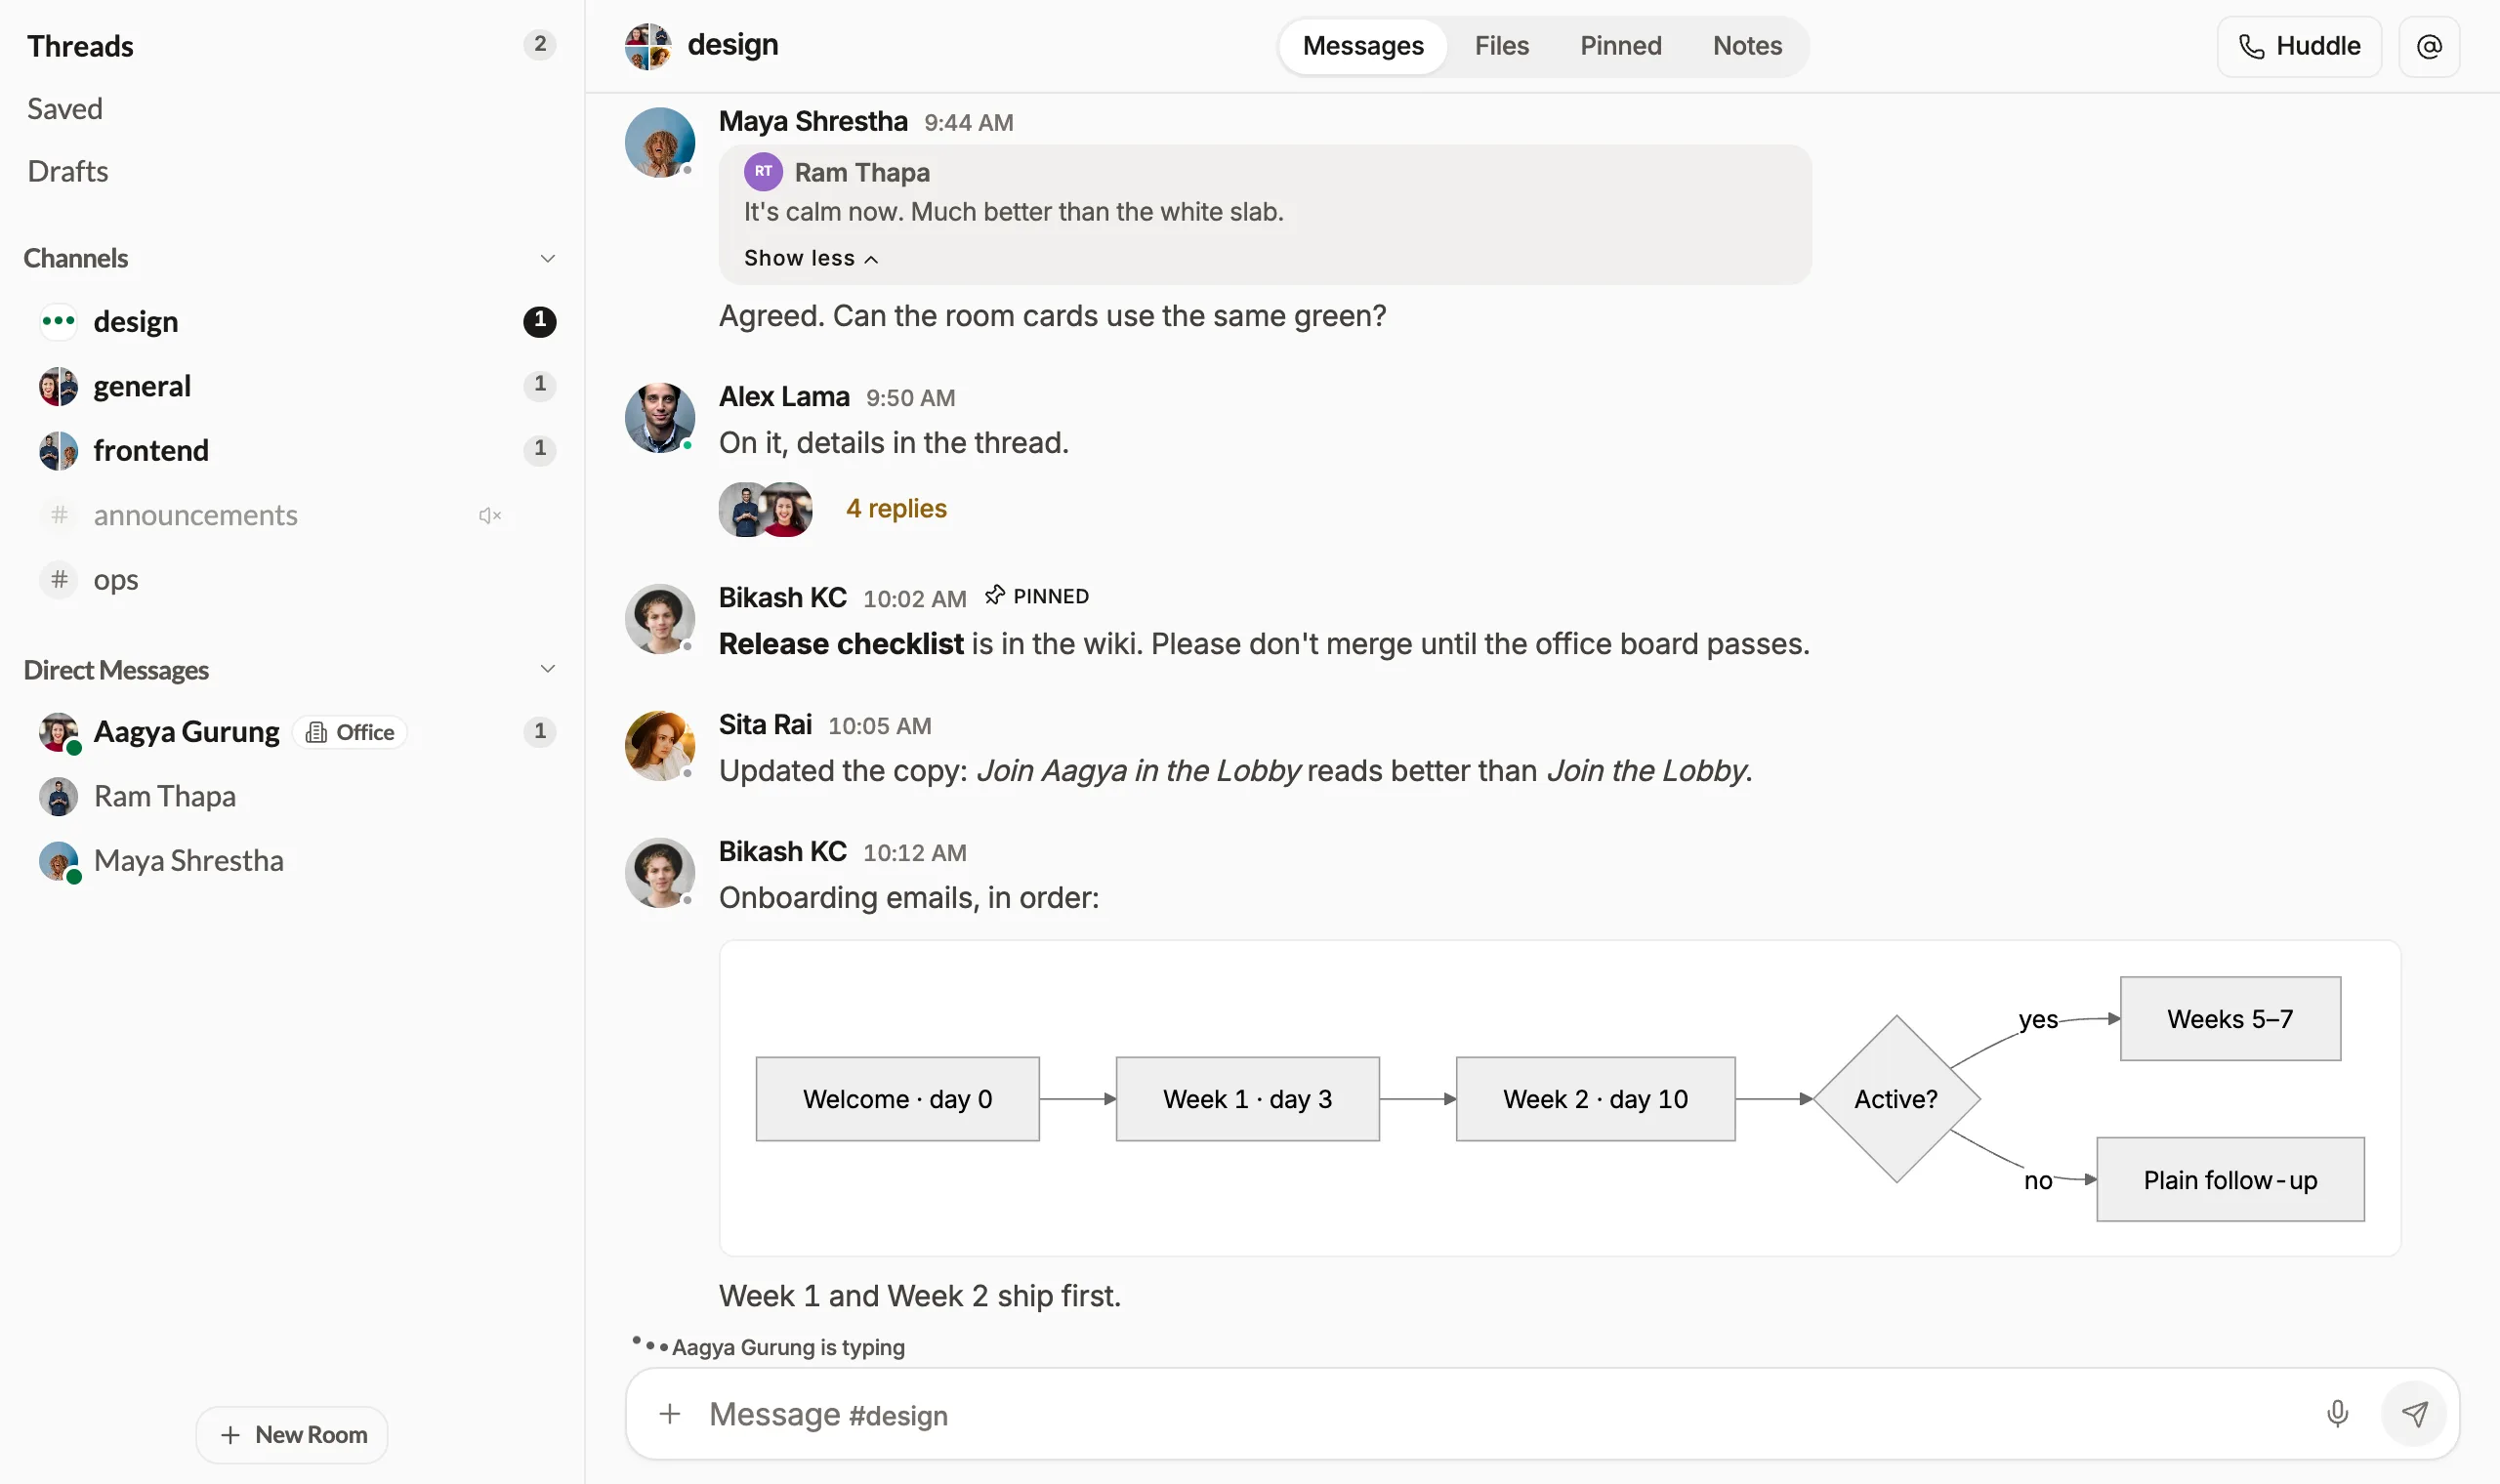The image size is (2500, 1484).
Task: Click Maya Shrestha's message avatar
Action: coord(659,142)
